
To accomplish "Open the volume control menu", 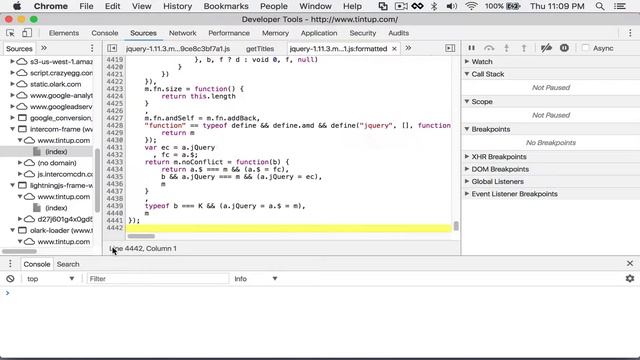I will click(451, 6).
